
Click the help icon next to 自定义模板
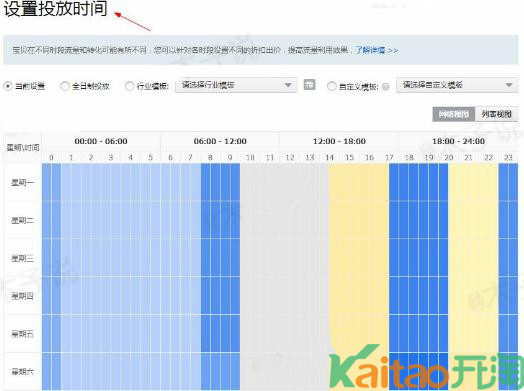[386, 87]
